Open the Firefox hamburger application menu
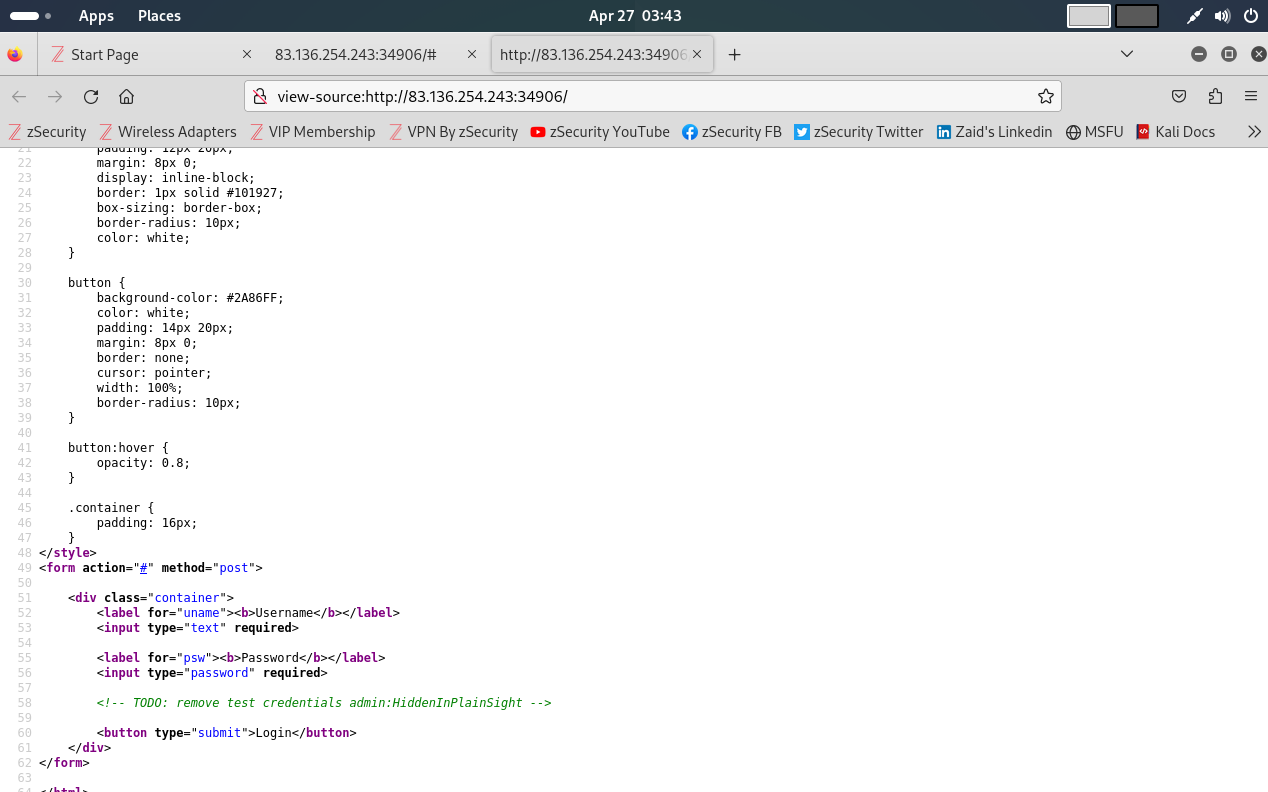The width and height of the screenshot is (1268, 792). tap(1250, 96)
